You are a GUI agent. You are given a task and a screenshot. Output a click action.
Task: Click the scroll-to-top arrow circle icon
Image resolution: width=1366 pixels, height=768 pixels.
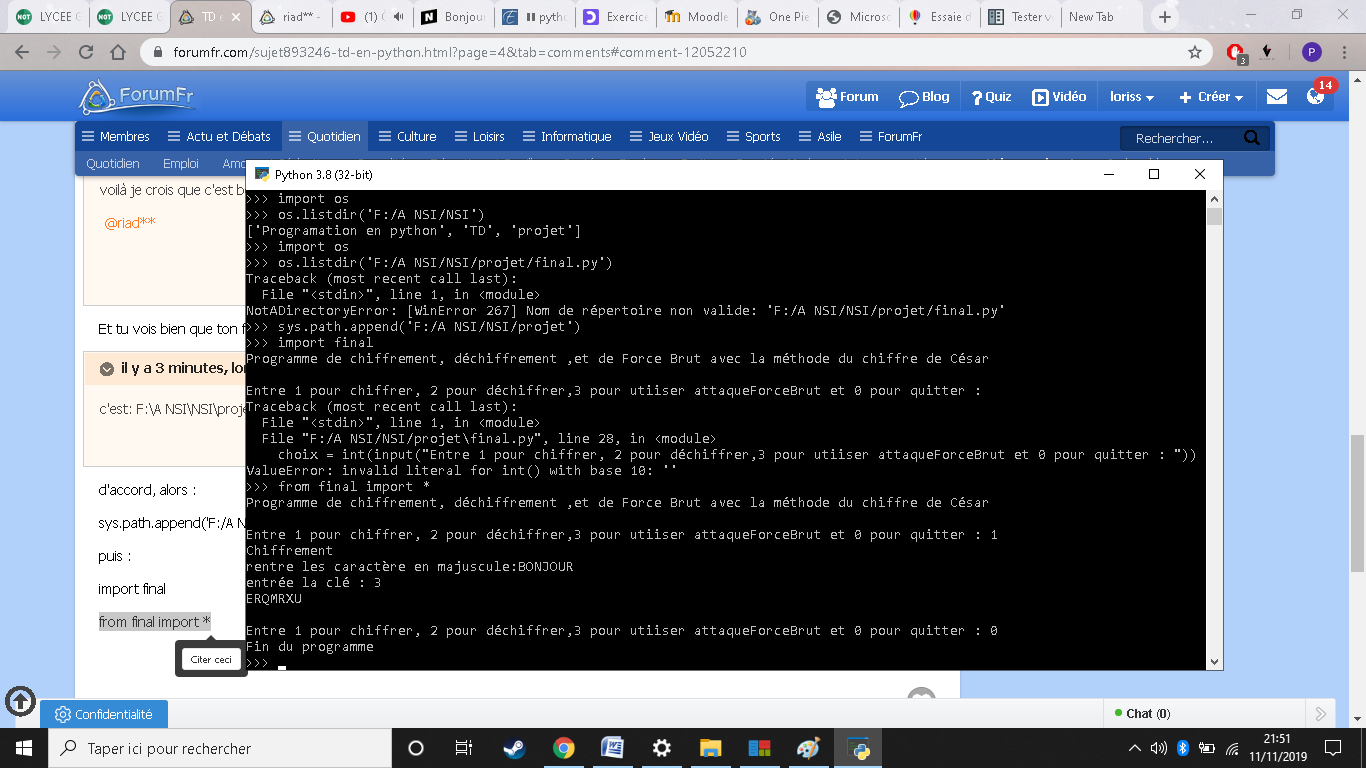[x=20, y=701]
